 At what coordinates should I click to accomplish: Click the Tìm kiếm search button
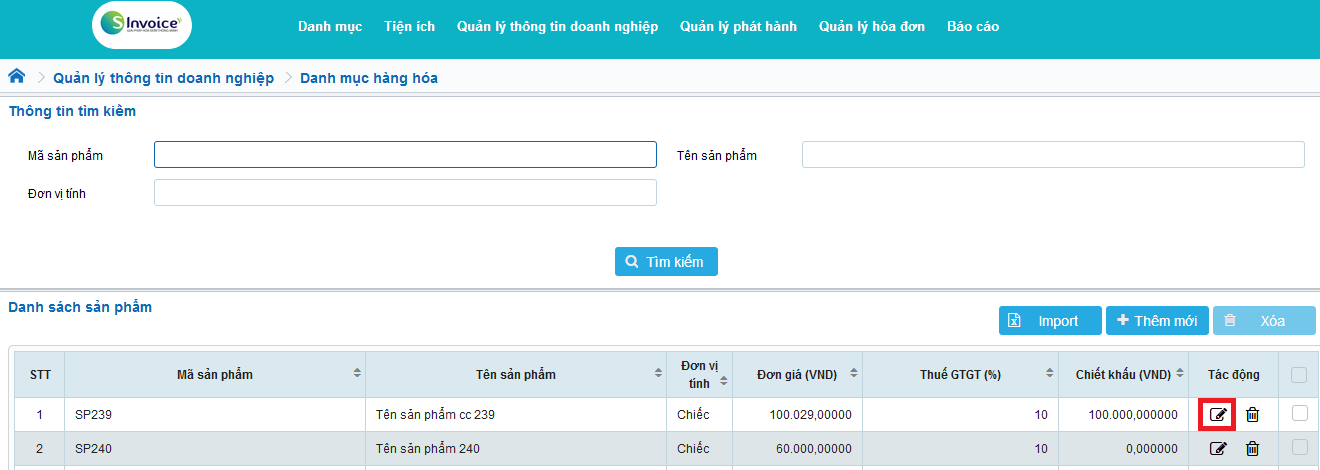point(666,262)
